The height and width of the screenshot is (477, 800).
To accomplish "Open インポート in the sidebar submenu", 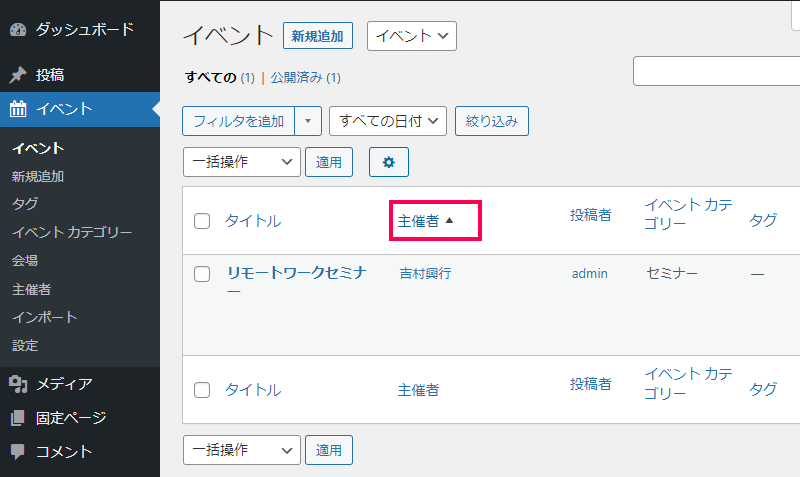I will (44, 317).
